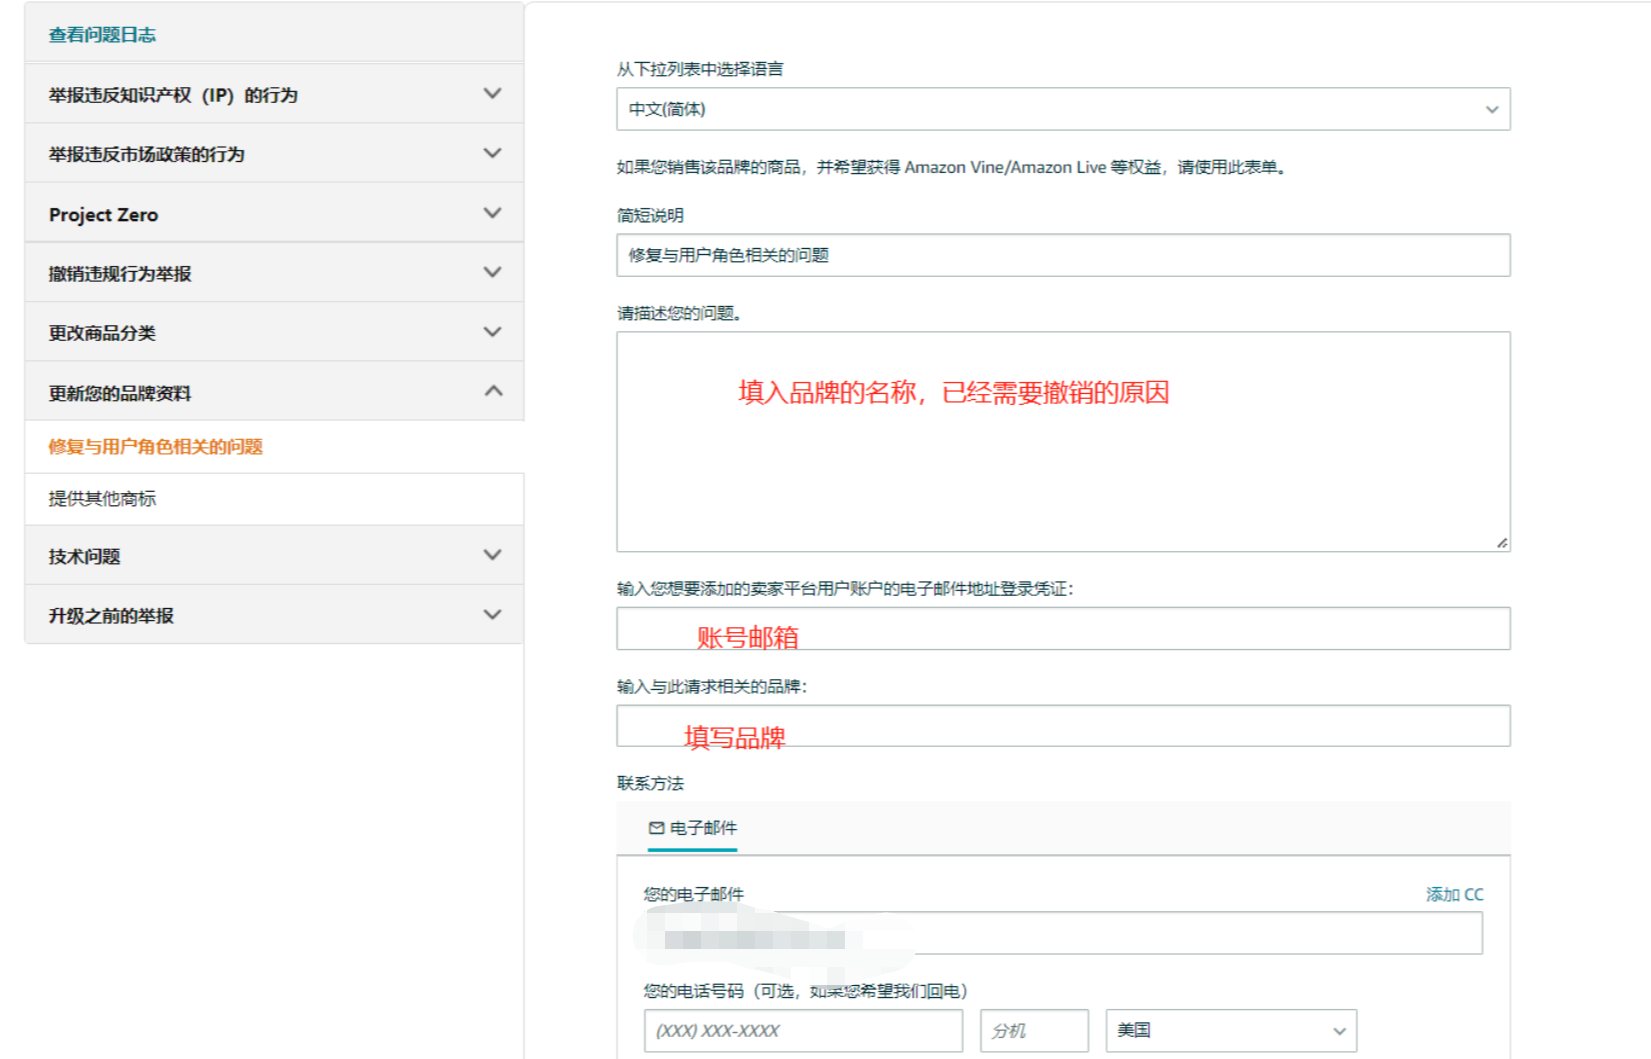
Task: Click the 输入与此请求相关的品牌 field
Action: coord(1063,726)
